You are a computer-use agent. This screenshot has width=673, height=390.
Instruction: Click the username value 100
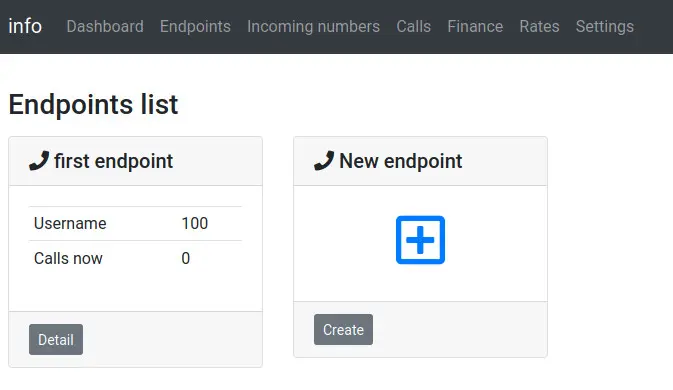coord(195,224)
